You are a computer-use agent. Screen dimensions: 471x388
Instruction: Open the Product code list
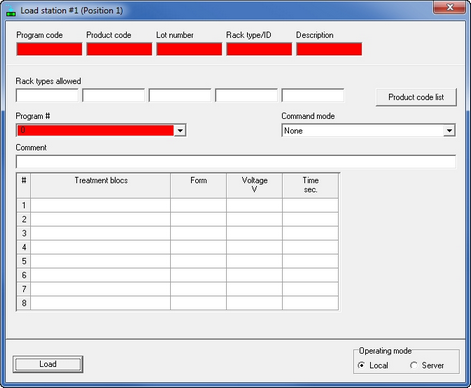coord(416,97)
